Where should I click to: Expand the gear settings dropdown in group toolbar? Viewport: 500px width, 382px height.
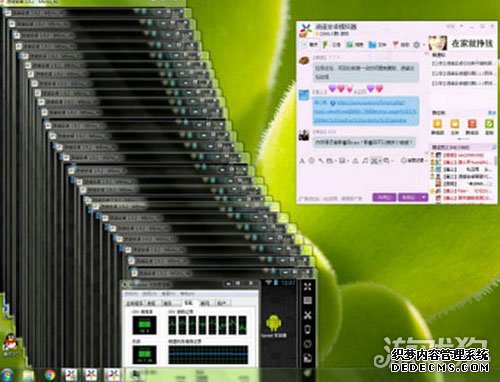[424, 44]
